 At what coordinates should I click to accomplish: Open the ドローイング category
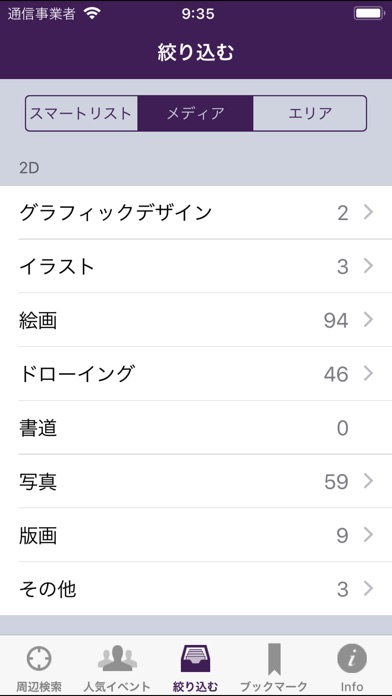pyautogui.click(x=196, y=374)
